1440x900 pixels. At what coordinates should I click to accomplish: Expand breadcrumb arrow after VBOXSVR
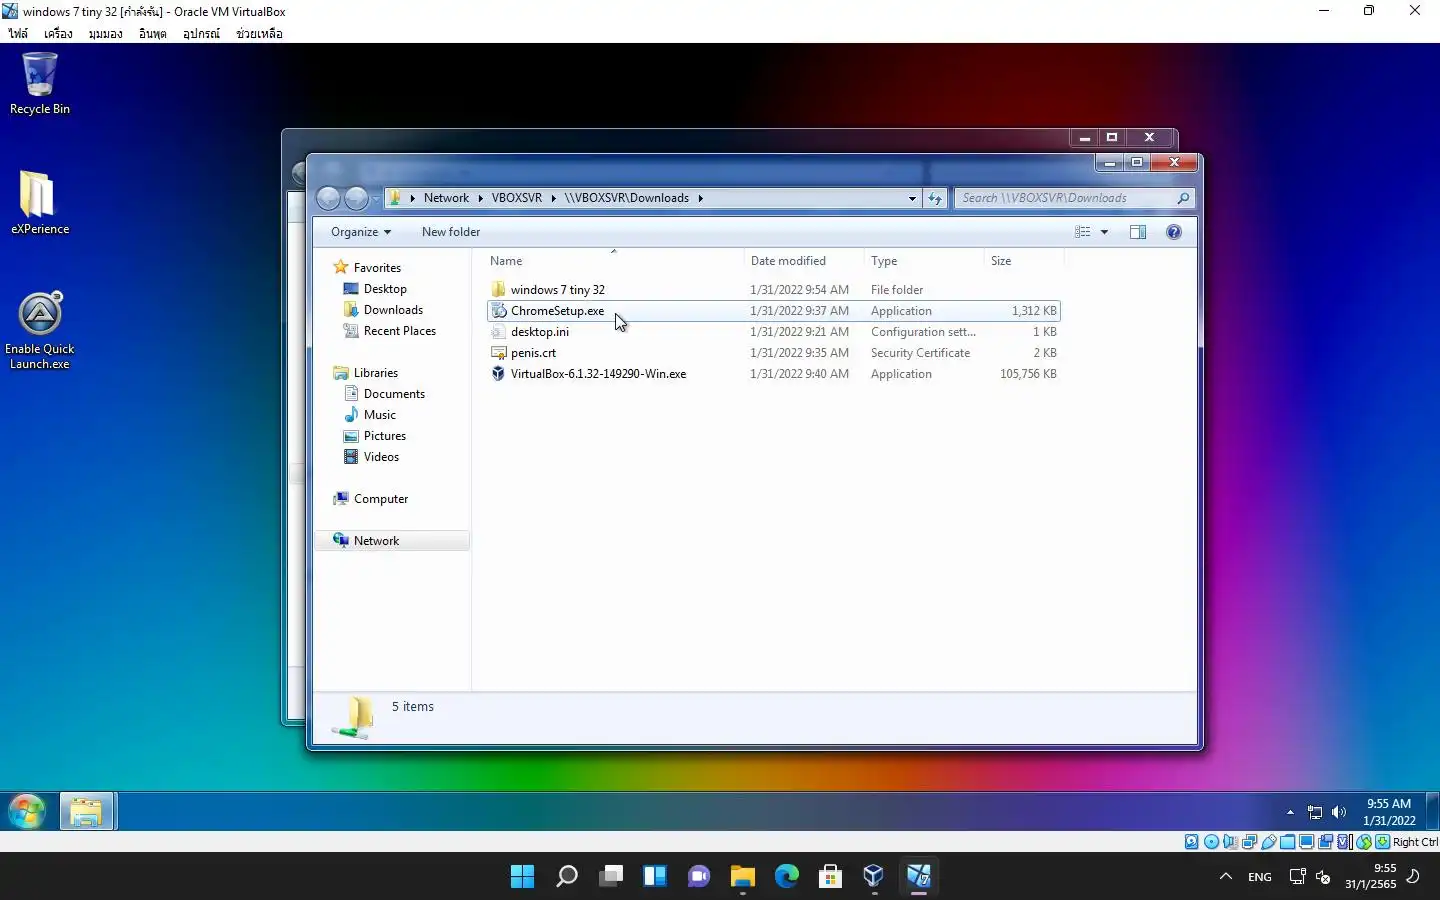(x=553, y=198)
